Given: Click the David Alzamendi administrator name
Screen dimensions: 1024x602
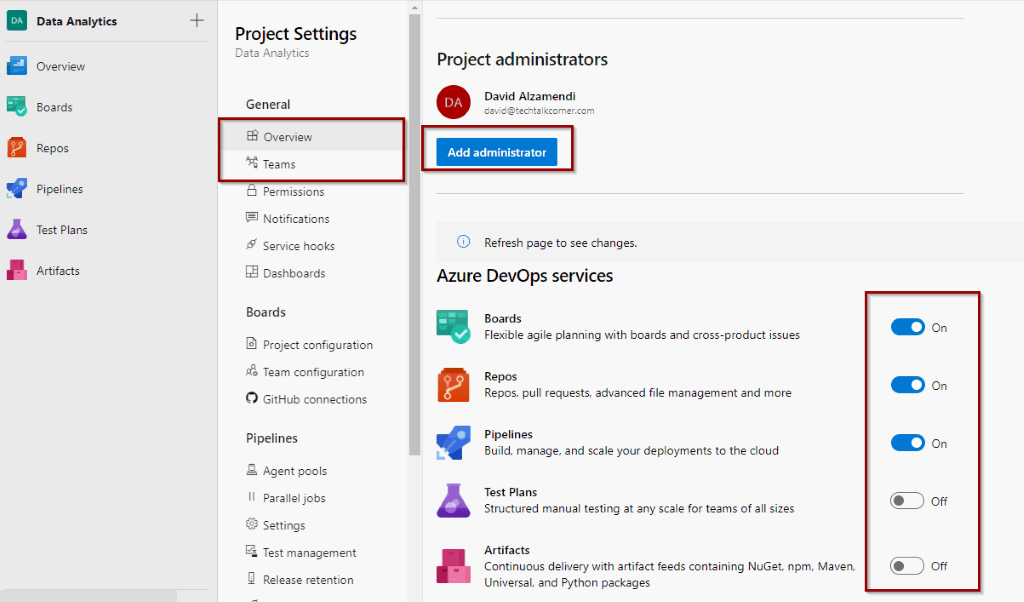Looking at the screenshot, I should pos(530,96).
